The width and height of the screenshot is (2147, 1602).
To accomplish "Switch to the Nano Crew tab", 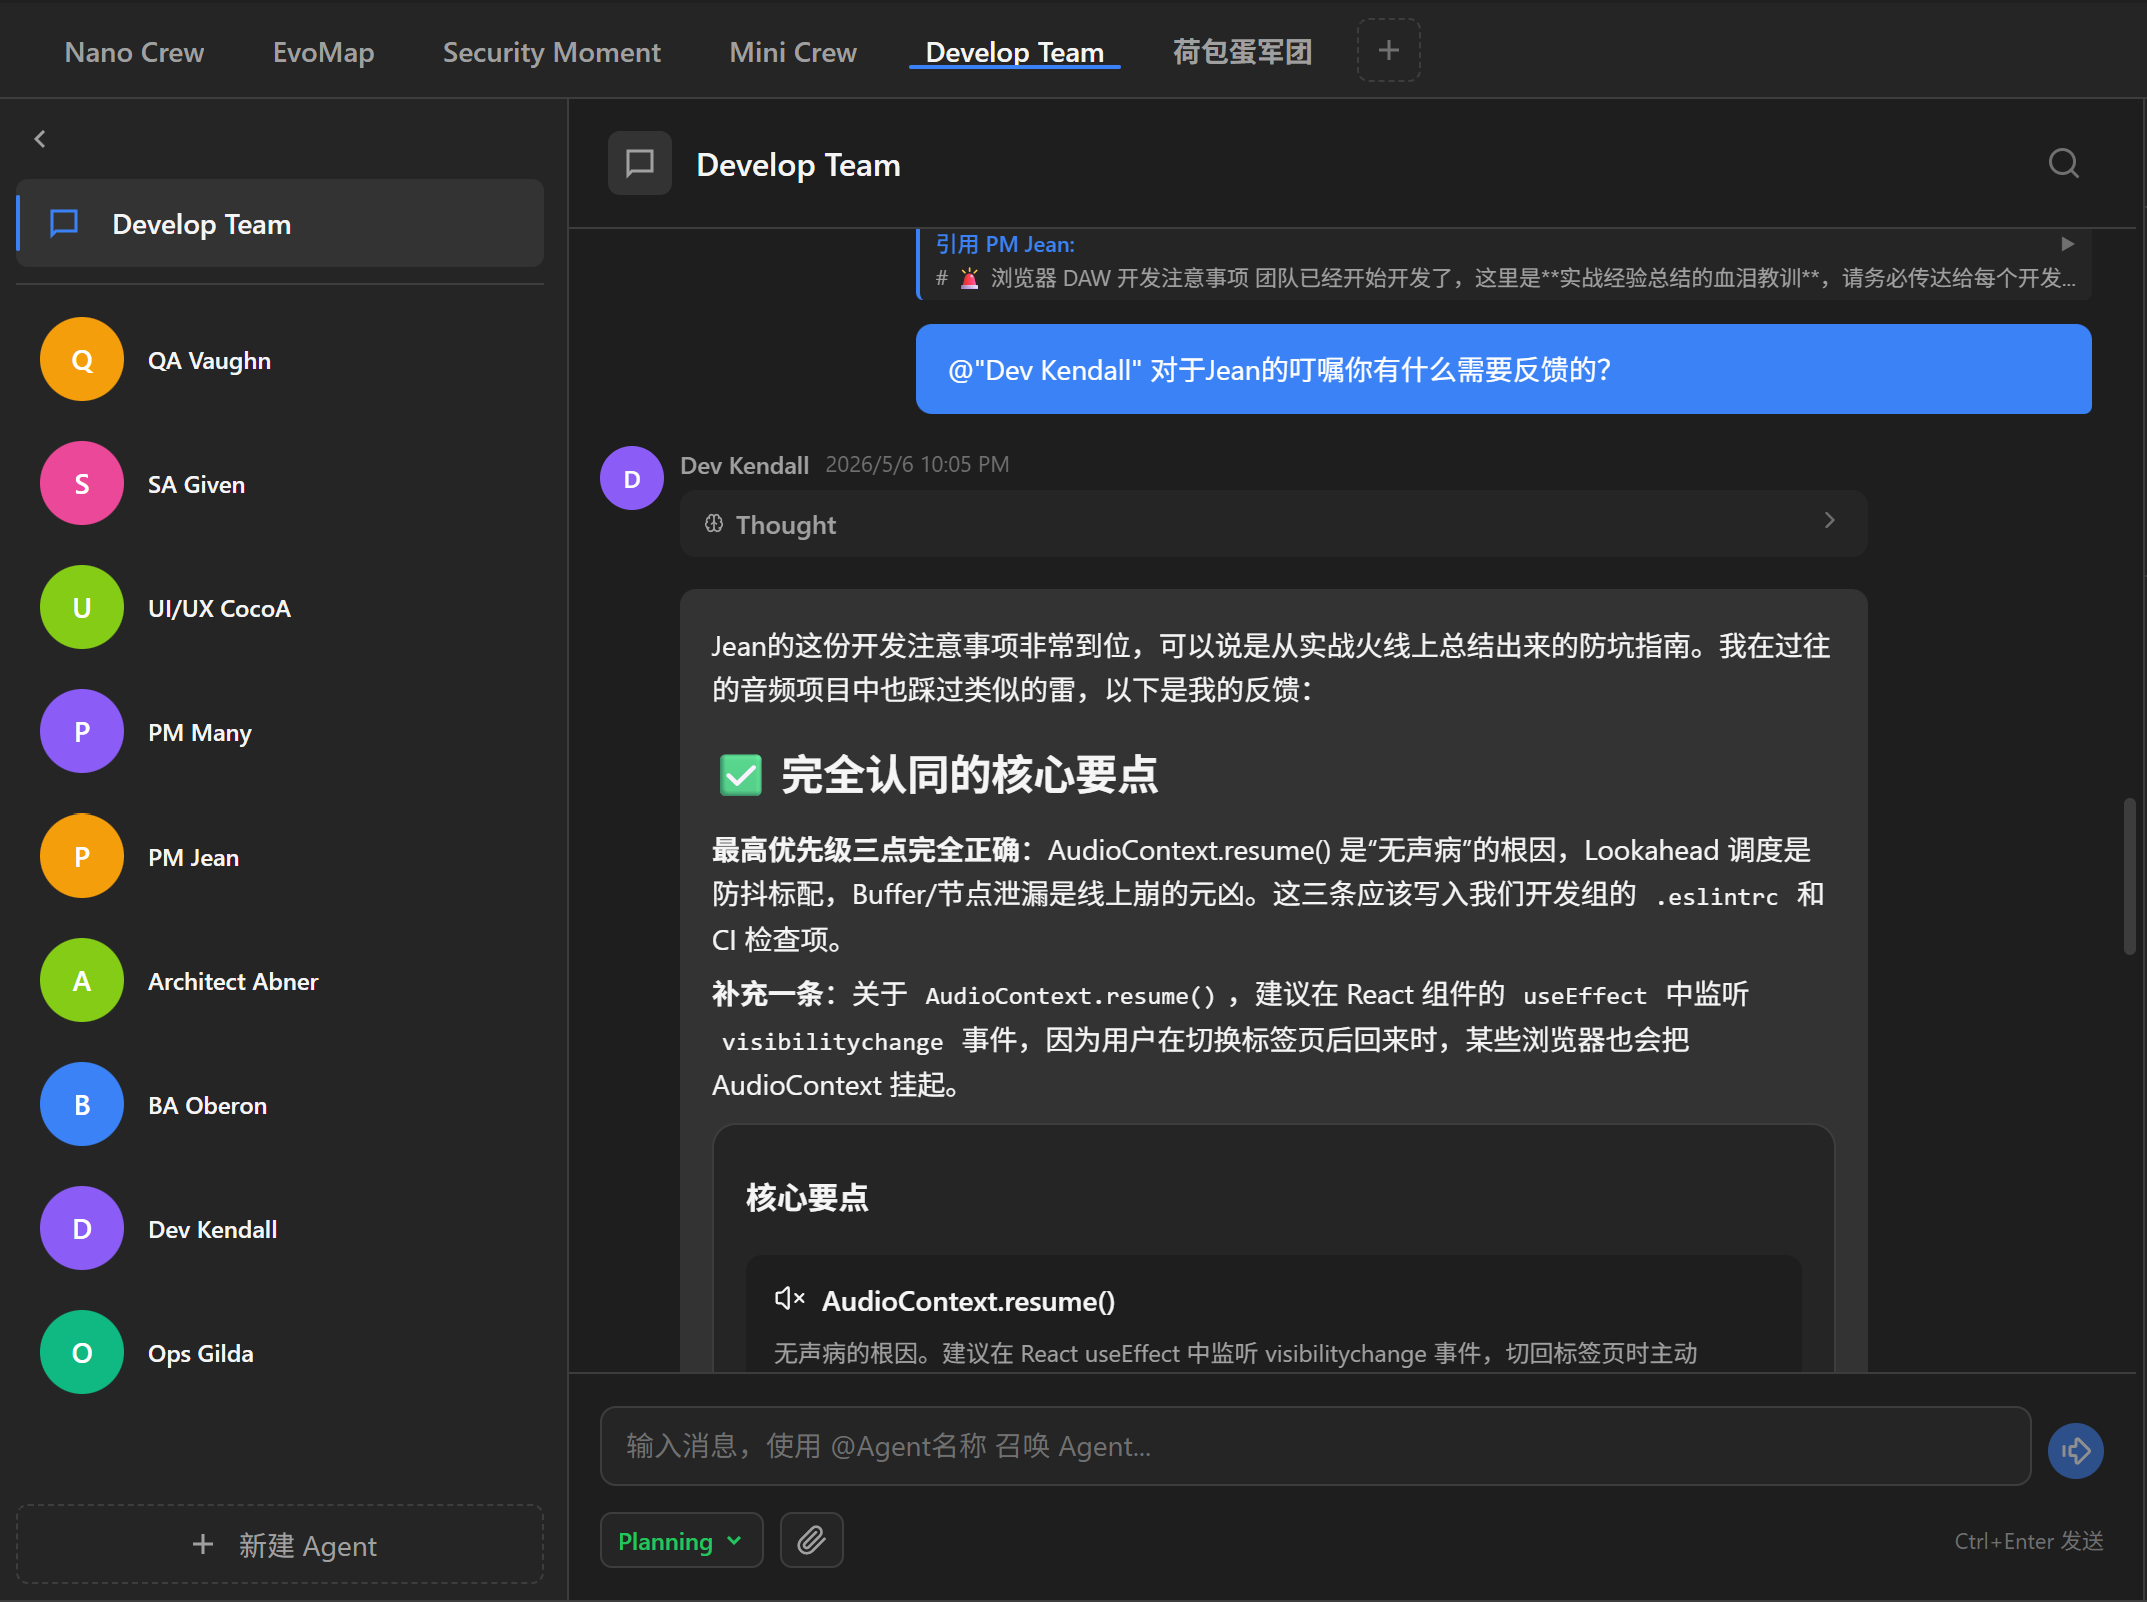I will click(x=134, y=52).
